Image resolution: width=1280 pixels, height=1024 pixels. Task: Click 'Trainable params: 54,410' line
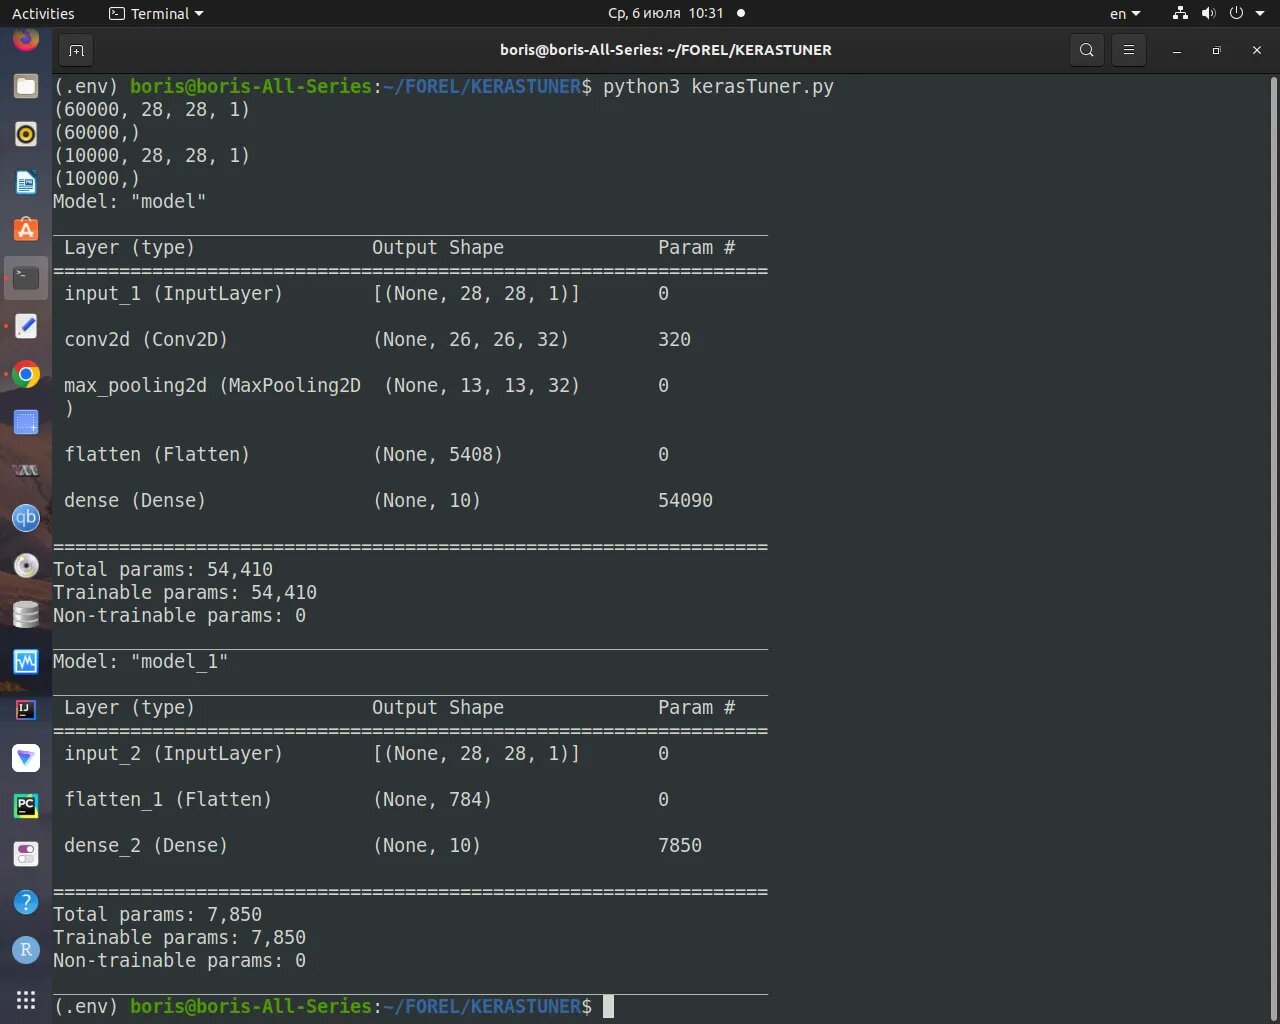click(x=185, y=592)
